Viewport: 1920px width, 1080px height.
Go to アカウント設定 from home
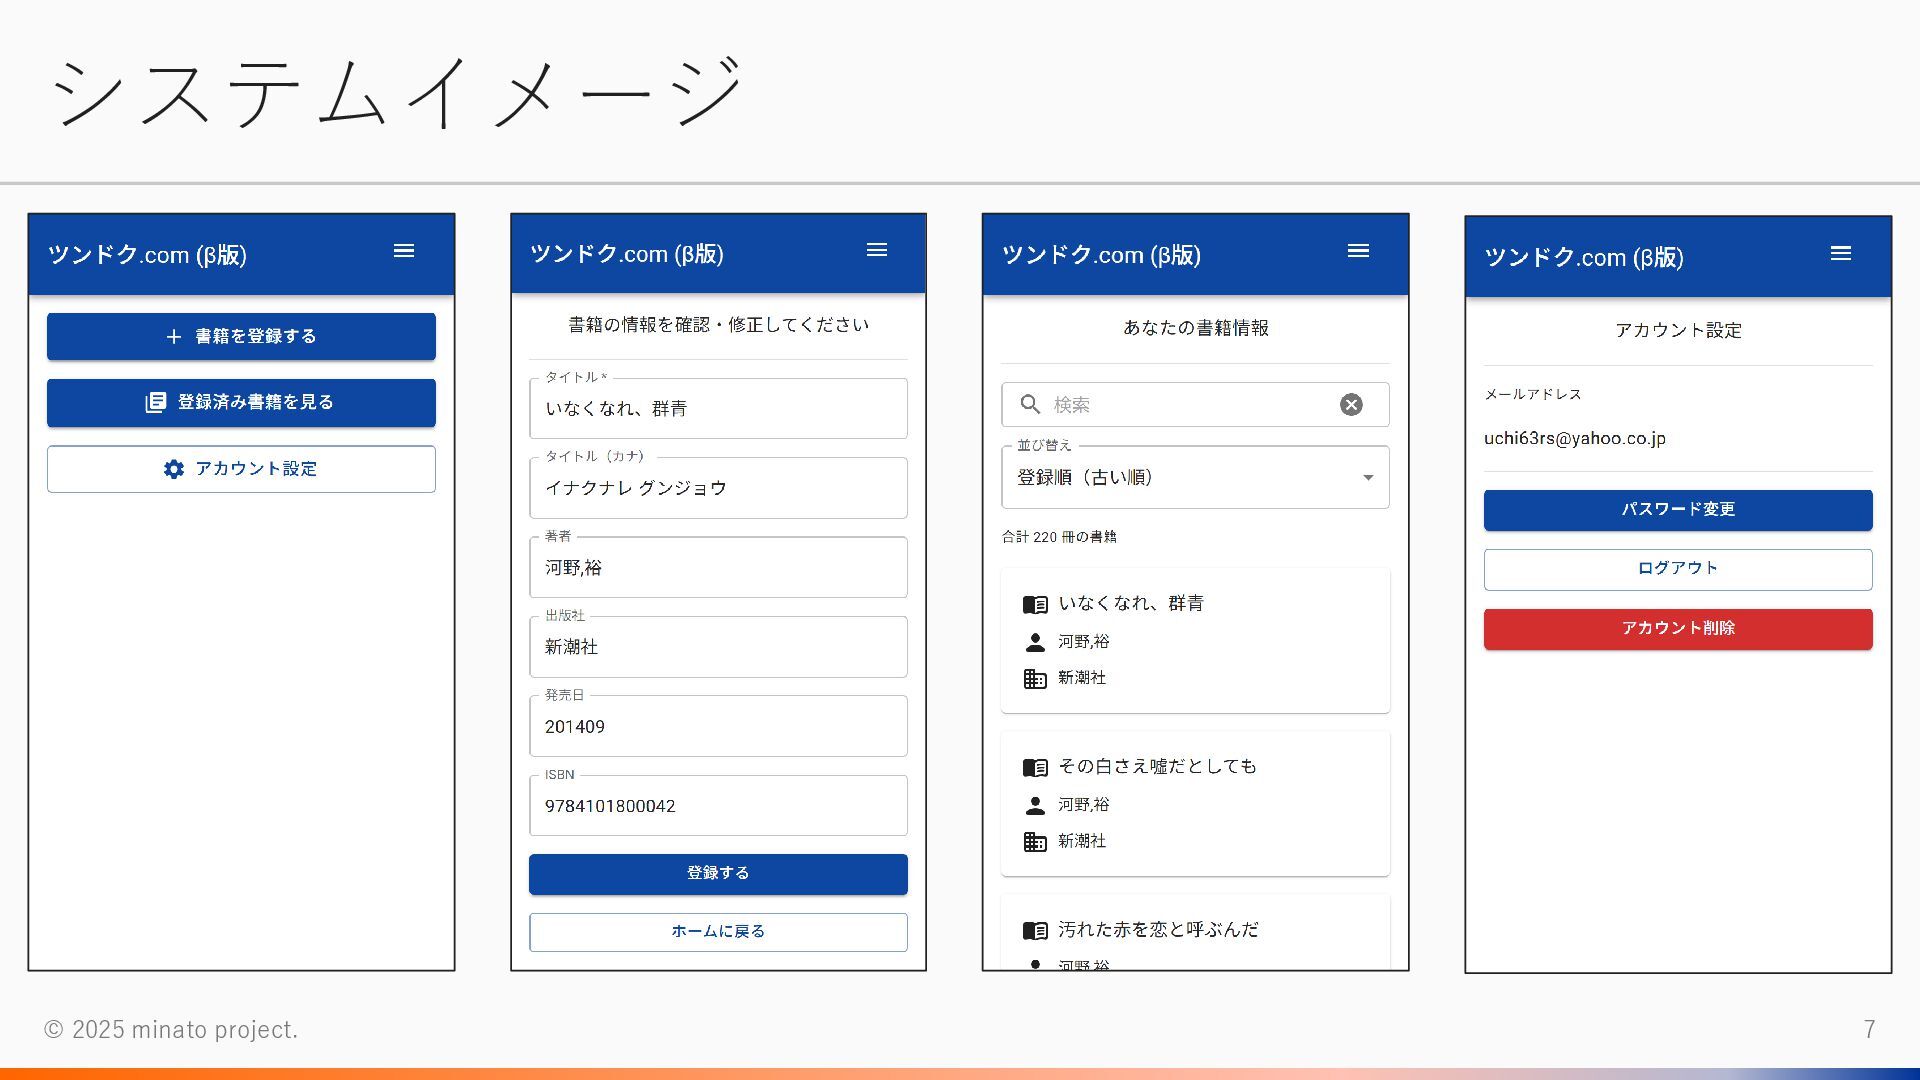(241, 469)
